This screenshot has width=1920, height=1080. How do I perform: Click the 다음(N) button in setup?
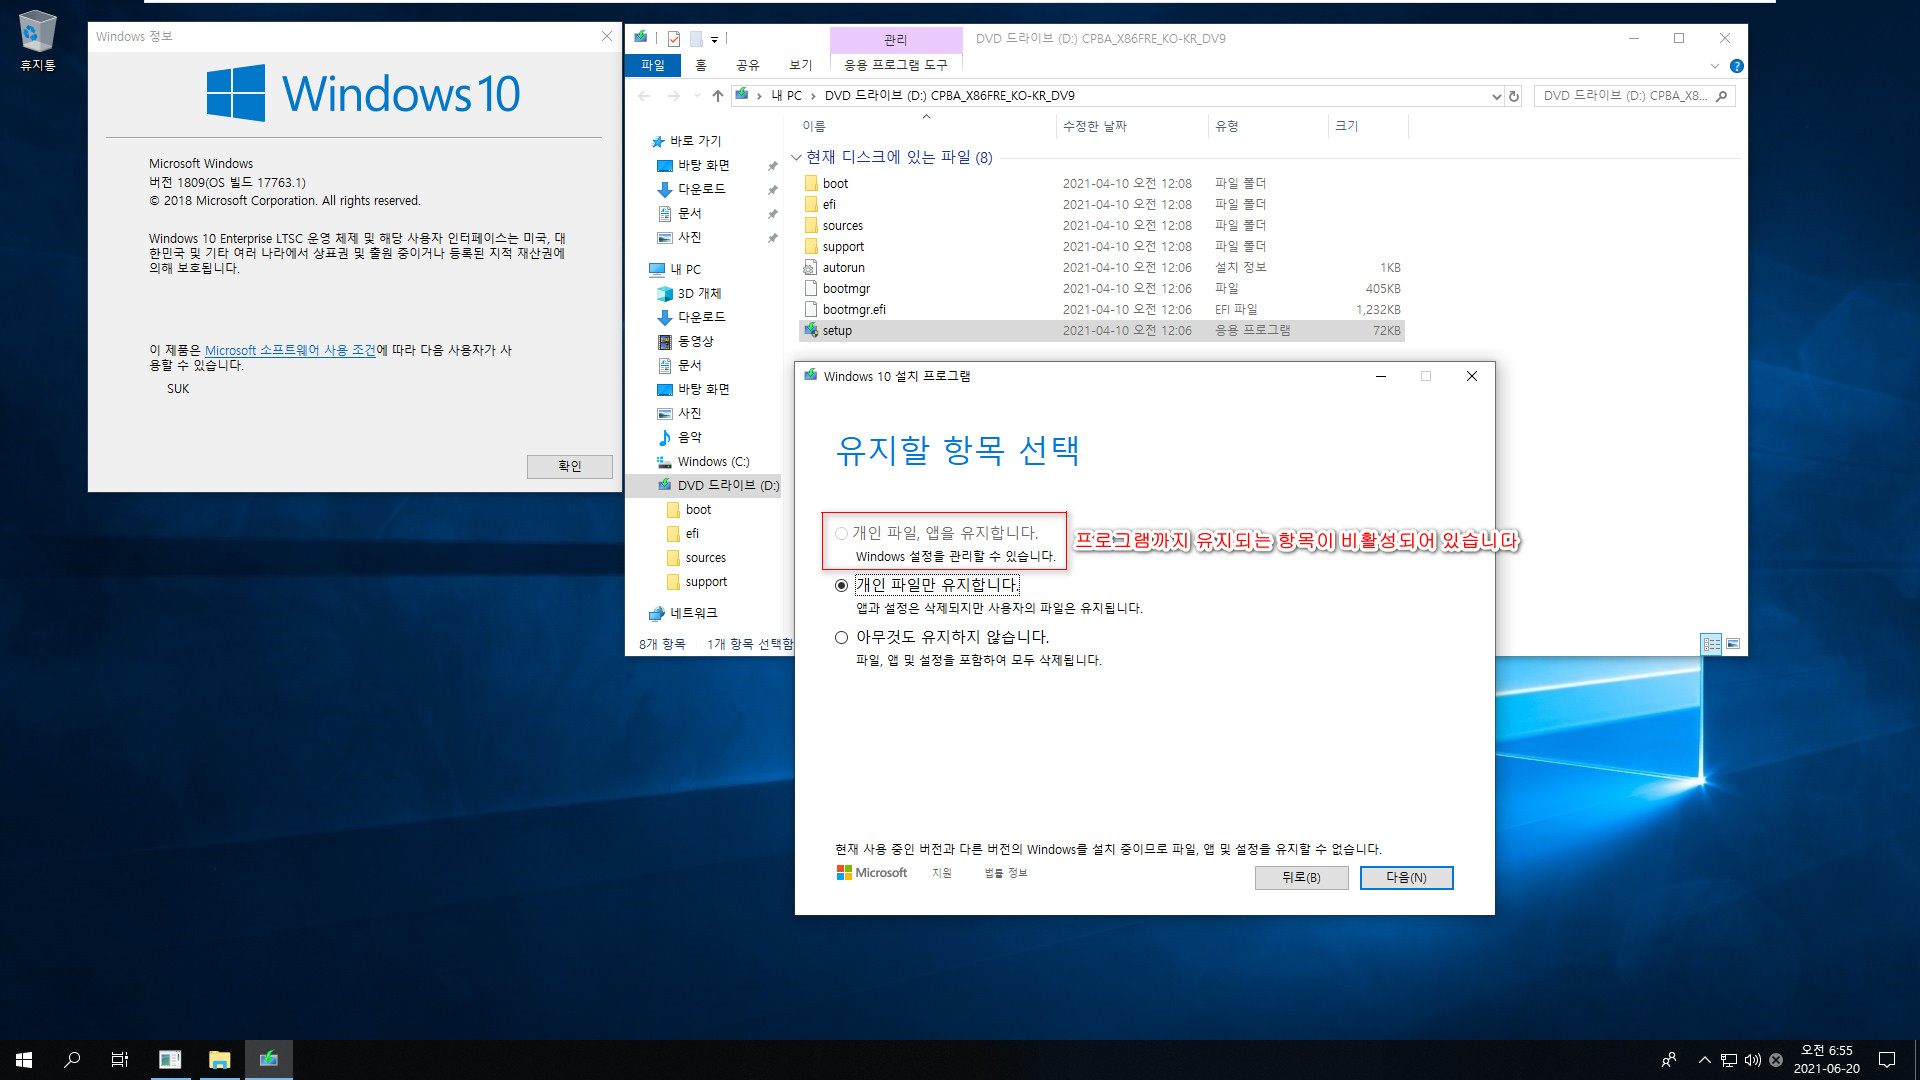pyautogui.click(x=1406, y=877)
